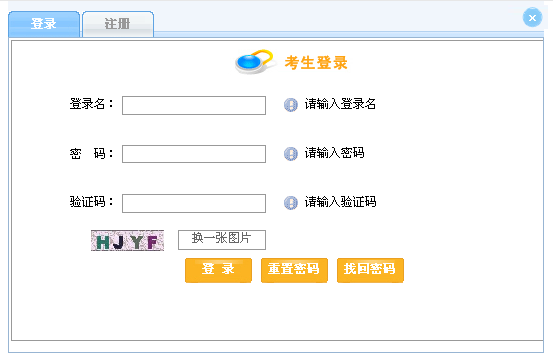Screen dimensions: 553x364
Task: Click the 考生登录 heading text
Action: pos(316,63)
